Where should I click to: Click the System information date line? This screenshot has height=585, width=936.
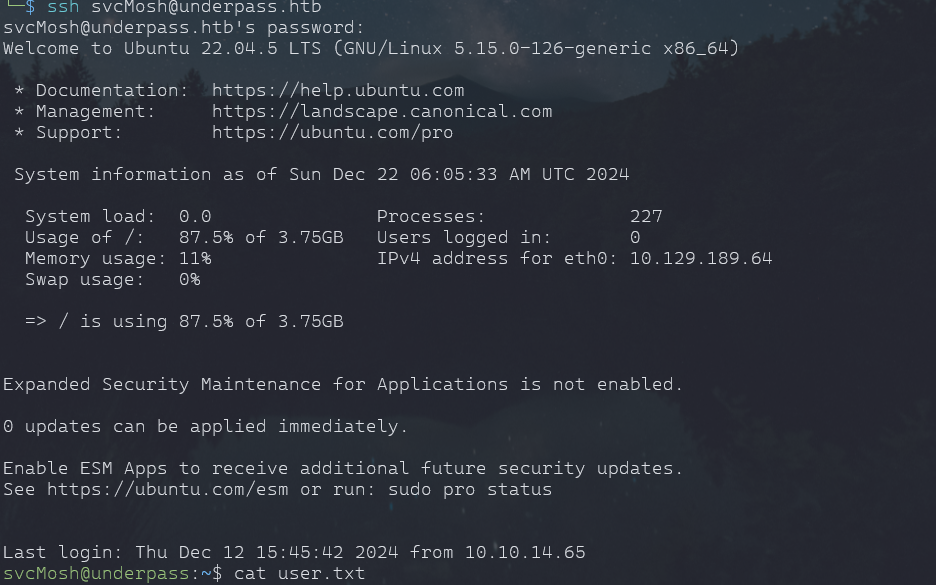(321, 174)
